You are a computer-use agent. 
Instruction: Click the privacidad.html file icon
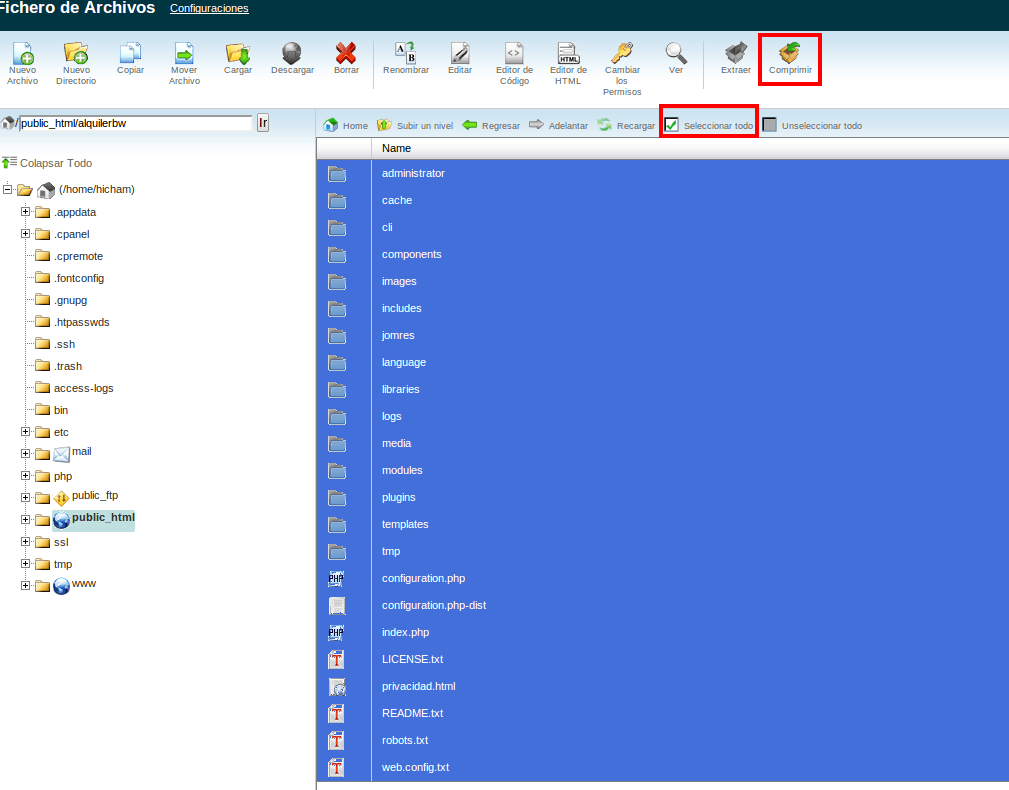click(337, 686)
